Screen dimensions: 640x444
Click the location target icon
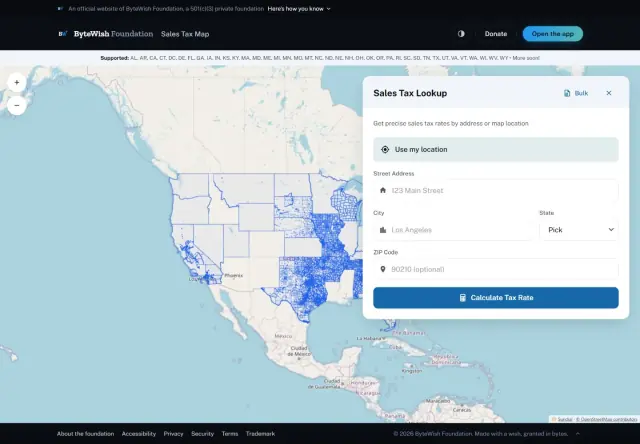click(385, 149)
